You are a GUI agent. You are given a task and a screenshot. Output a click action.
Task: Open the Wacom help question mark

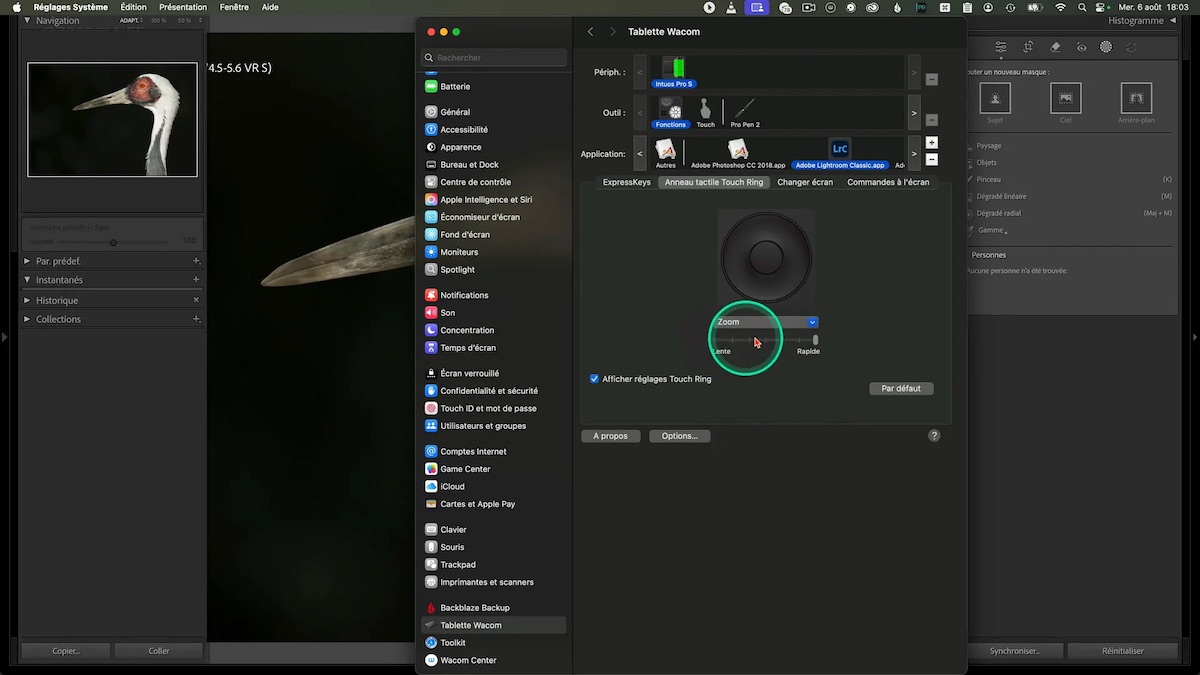click(934, 436)
